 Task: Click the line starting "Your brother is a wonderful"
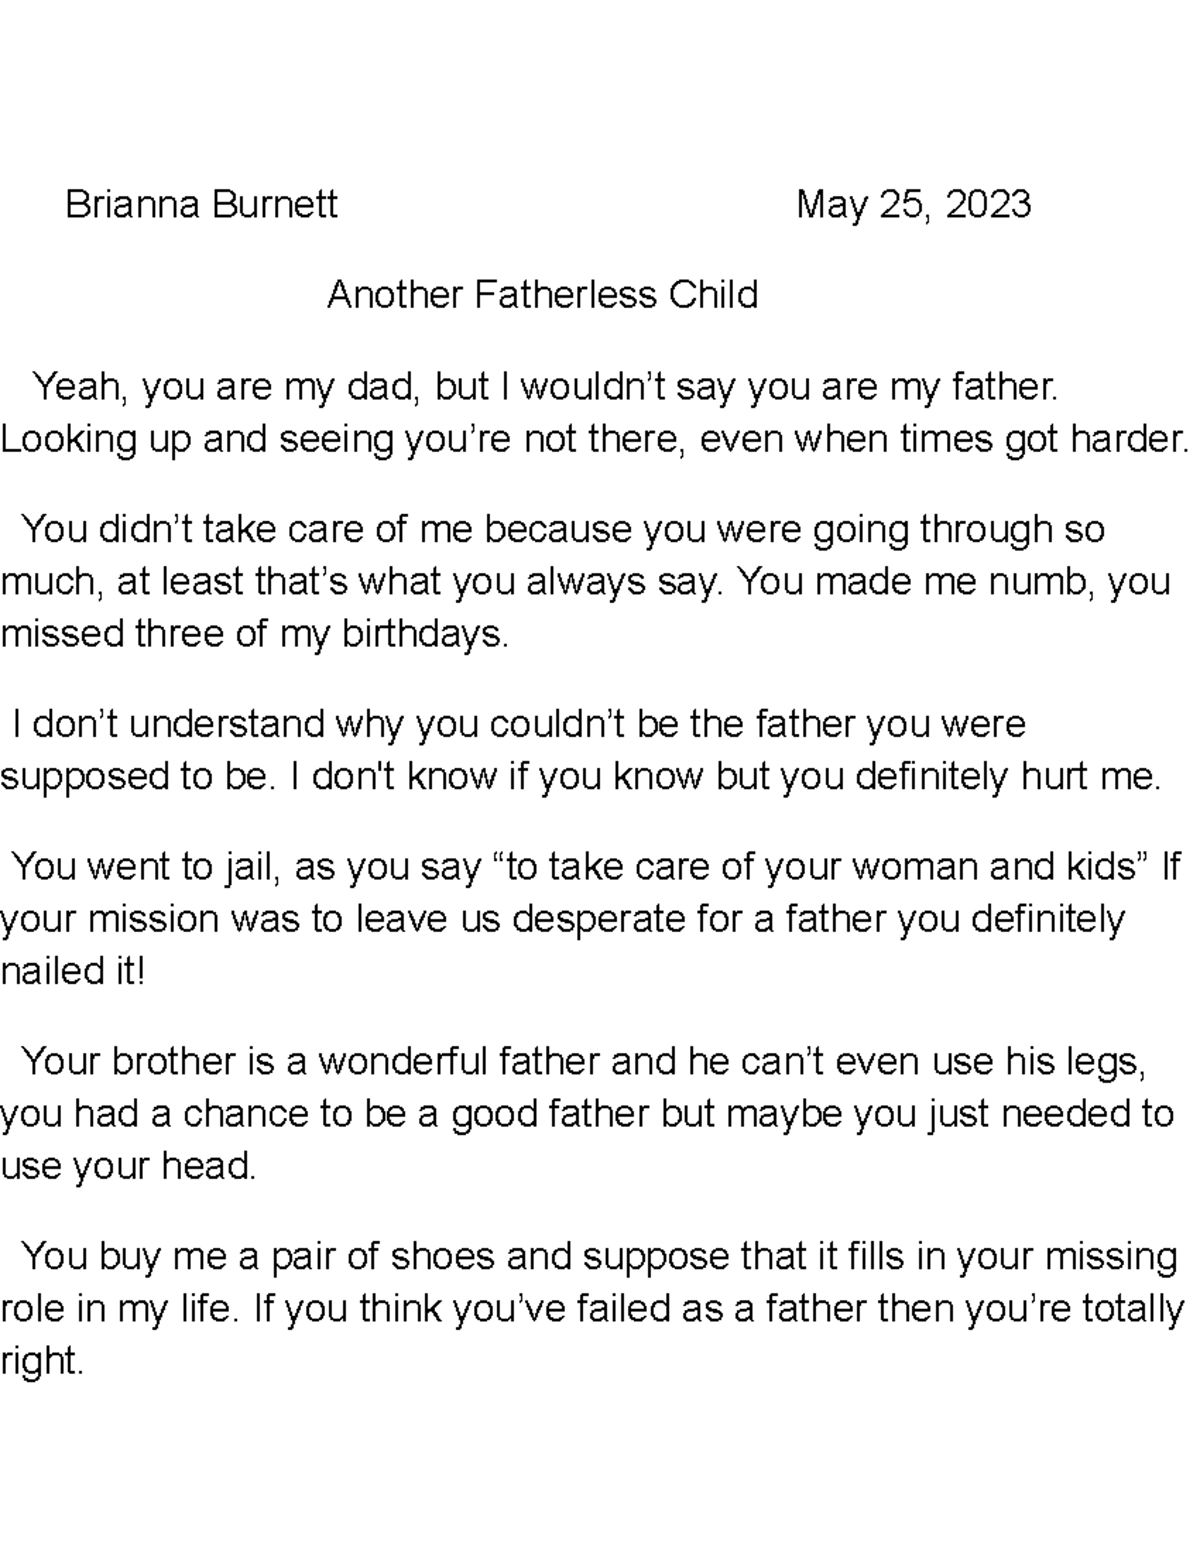(582, 1061)
